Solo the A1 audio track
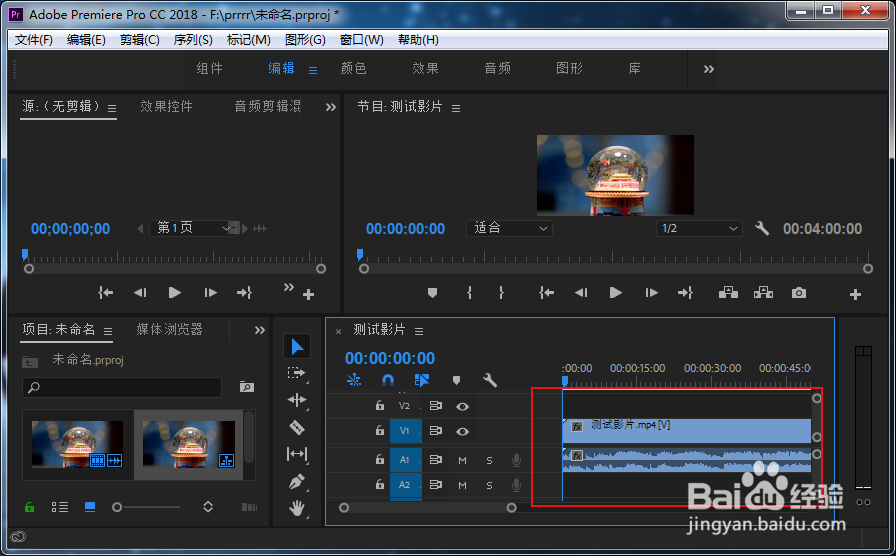 coord(489,460)
